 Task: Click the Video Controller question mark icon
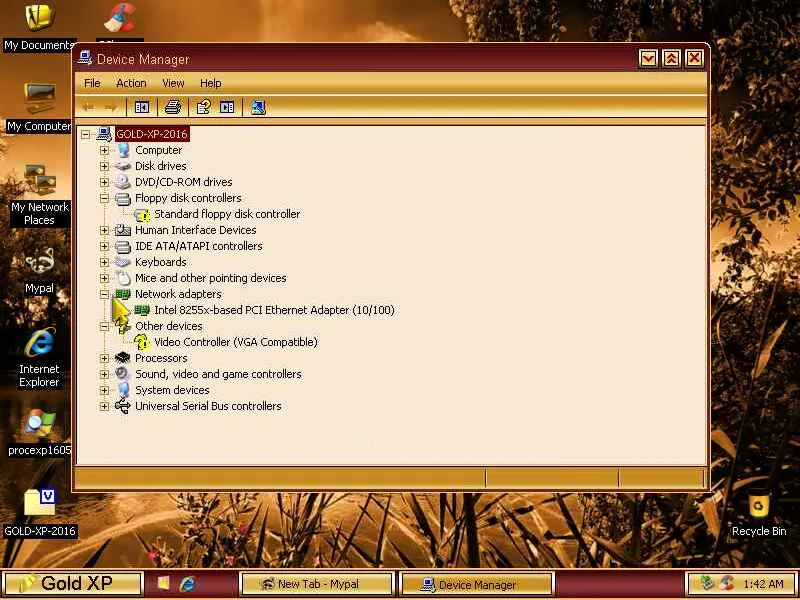tap(142, 342)
